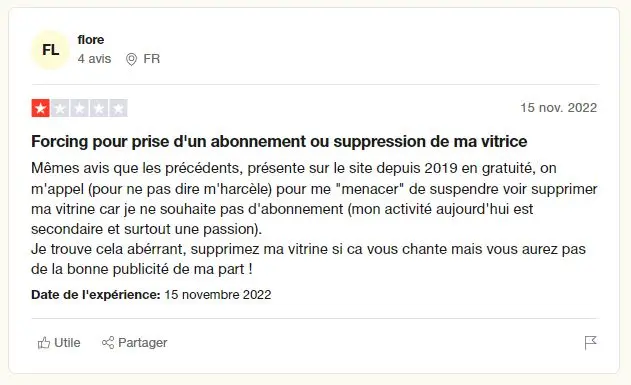The image size is (631, 385).
Task: Open the FL profile avatar
Action: (x=51, y=50)
